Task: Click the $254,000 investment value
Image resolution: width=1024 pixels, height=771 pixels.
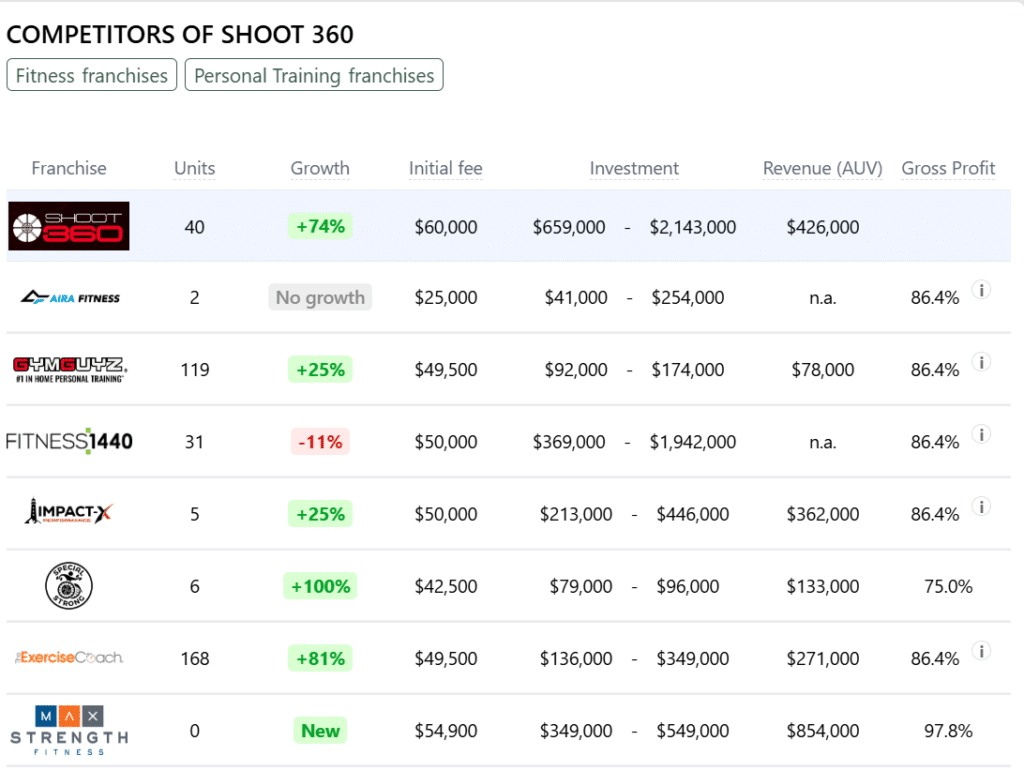Action: [x=688, y=298]
